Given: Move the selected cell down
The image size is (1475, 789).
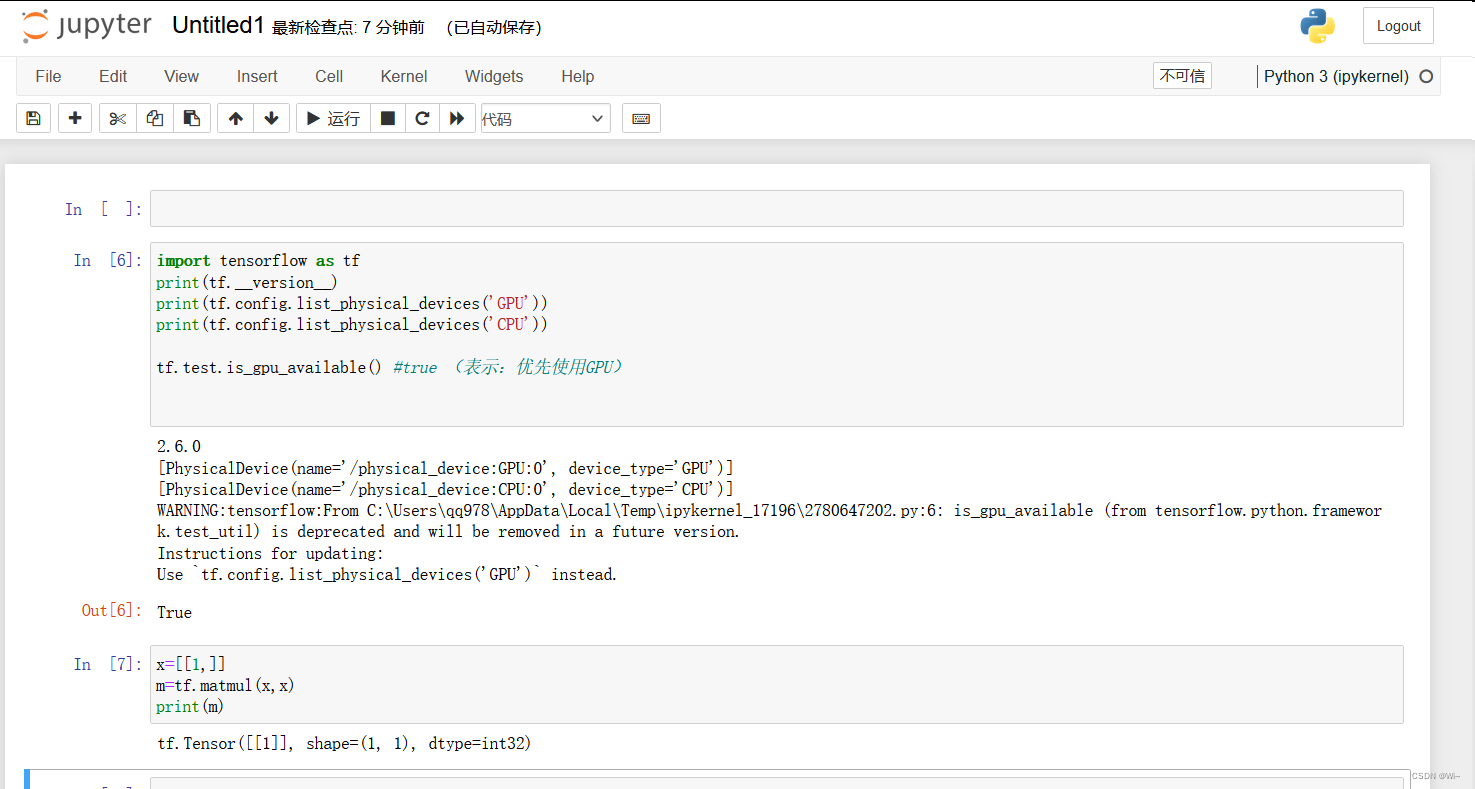Looking at the screenshot, I should coord(272,118).
